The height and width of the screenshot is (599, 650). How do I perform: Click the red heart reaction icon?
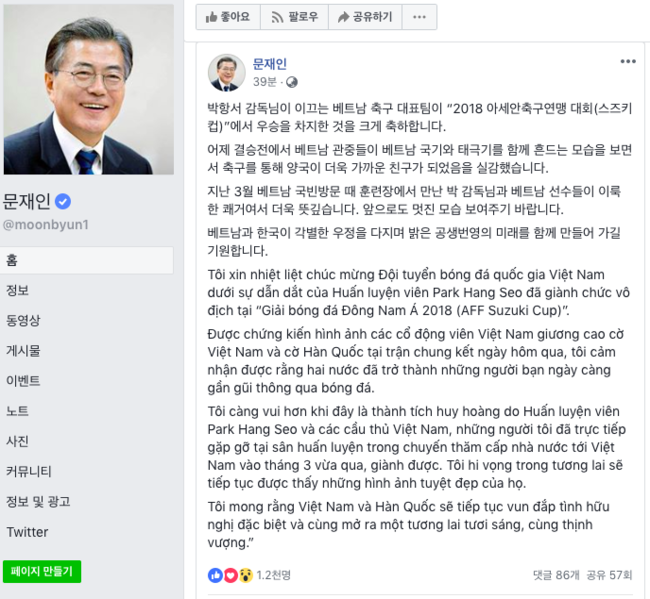tap(230, 575)
